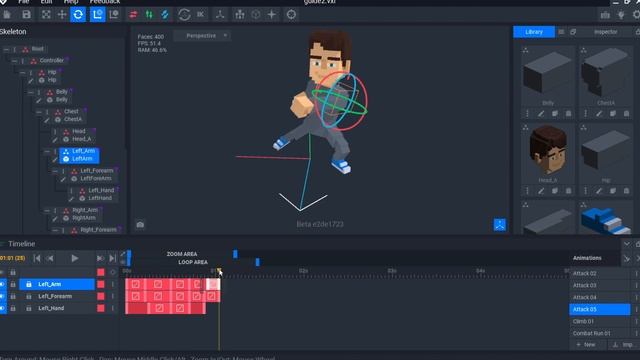Viewport: 640px width, 360px height.
Task: Click the green vertical arrows icon
Action: (x=149, y=15)
